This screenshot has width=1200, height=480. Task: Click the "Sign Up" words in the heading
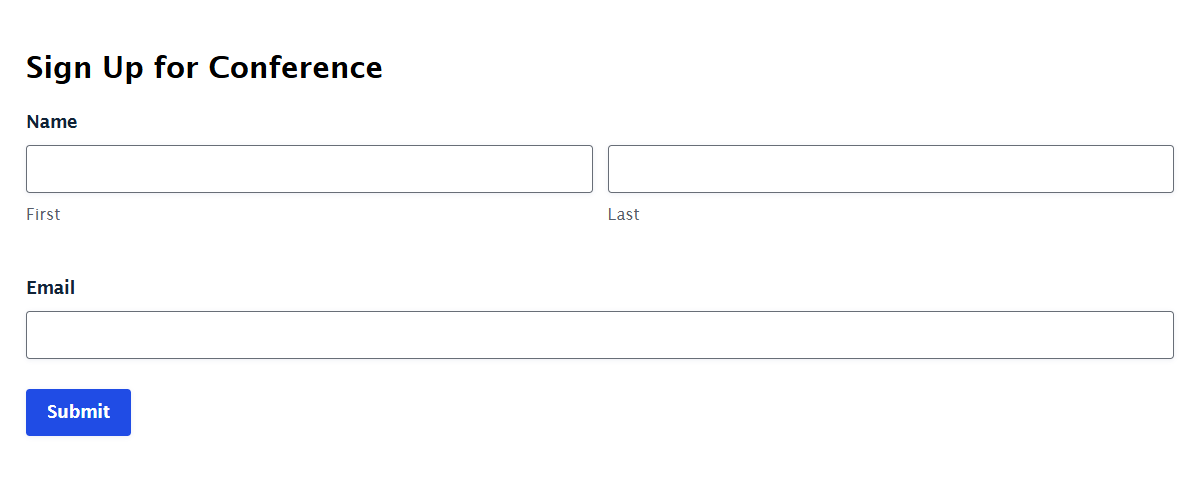pyautogui.click(x=85, y=69)
